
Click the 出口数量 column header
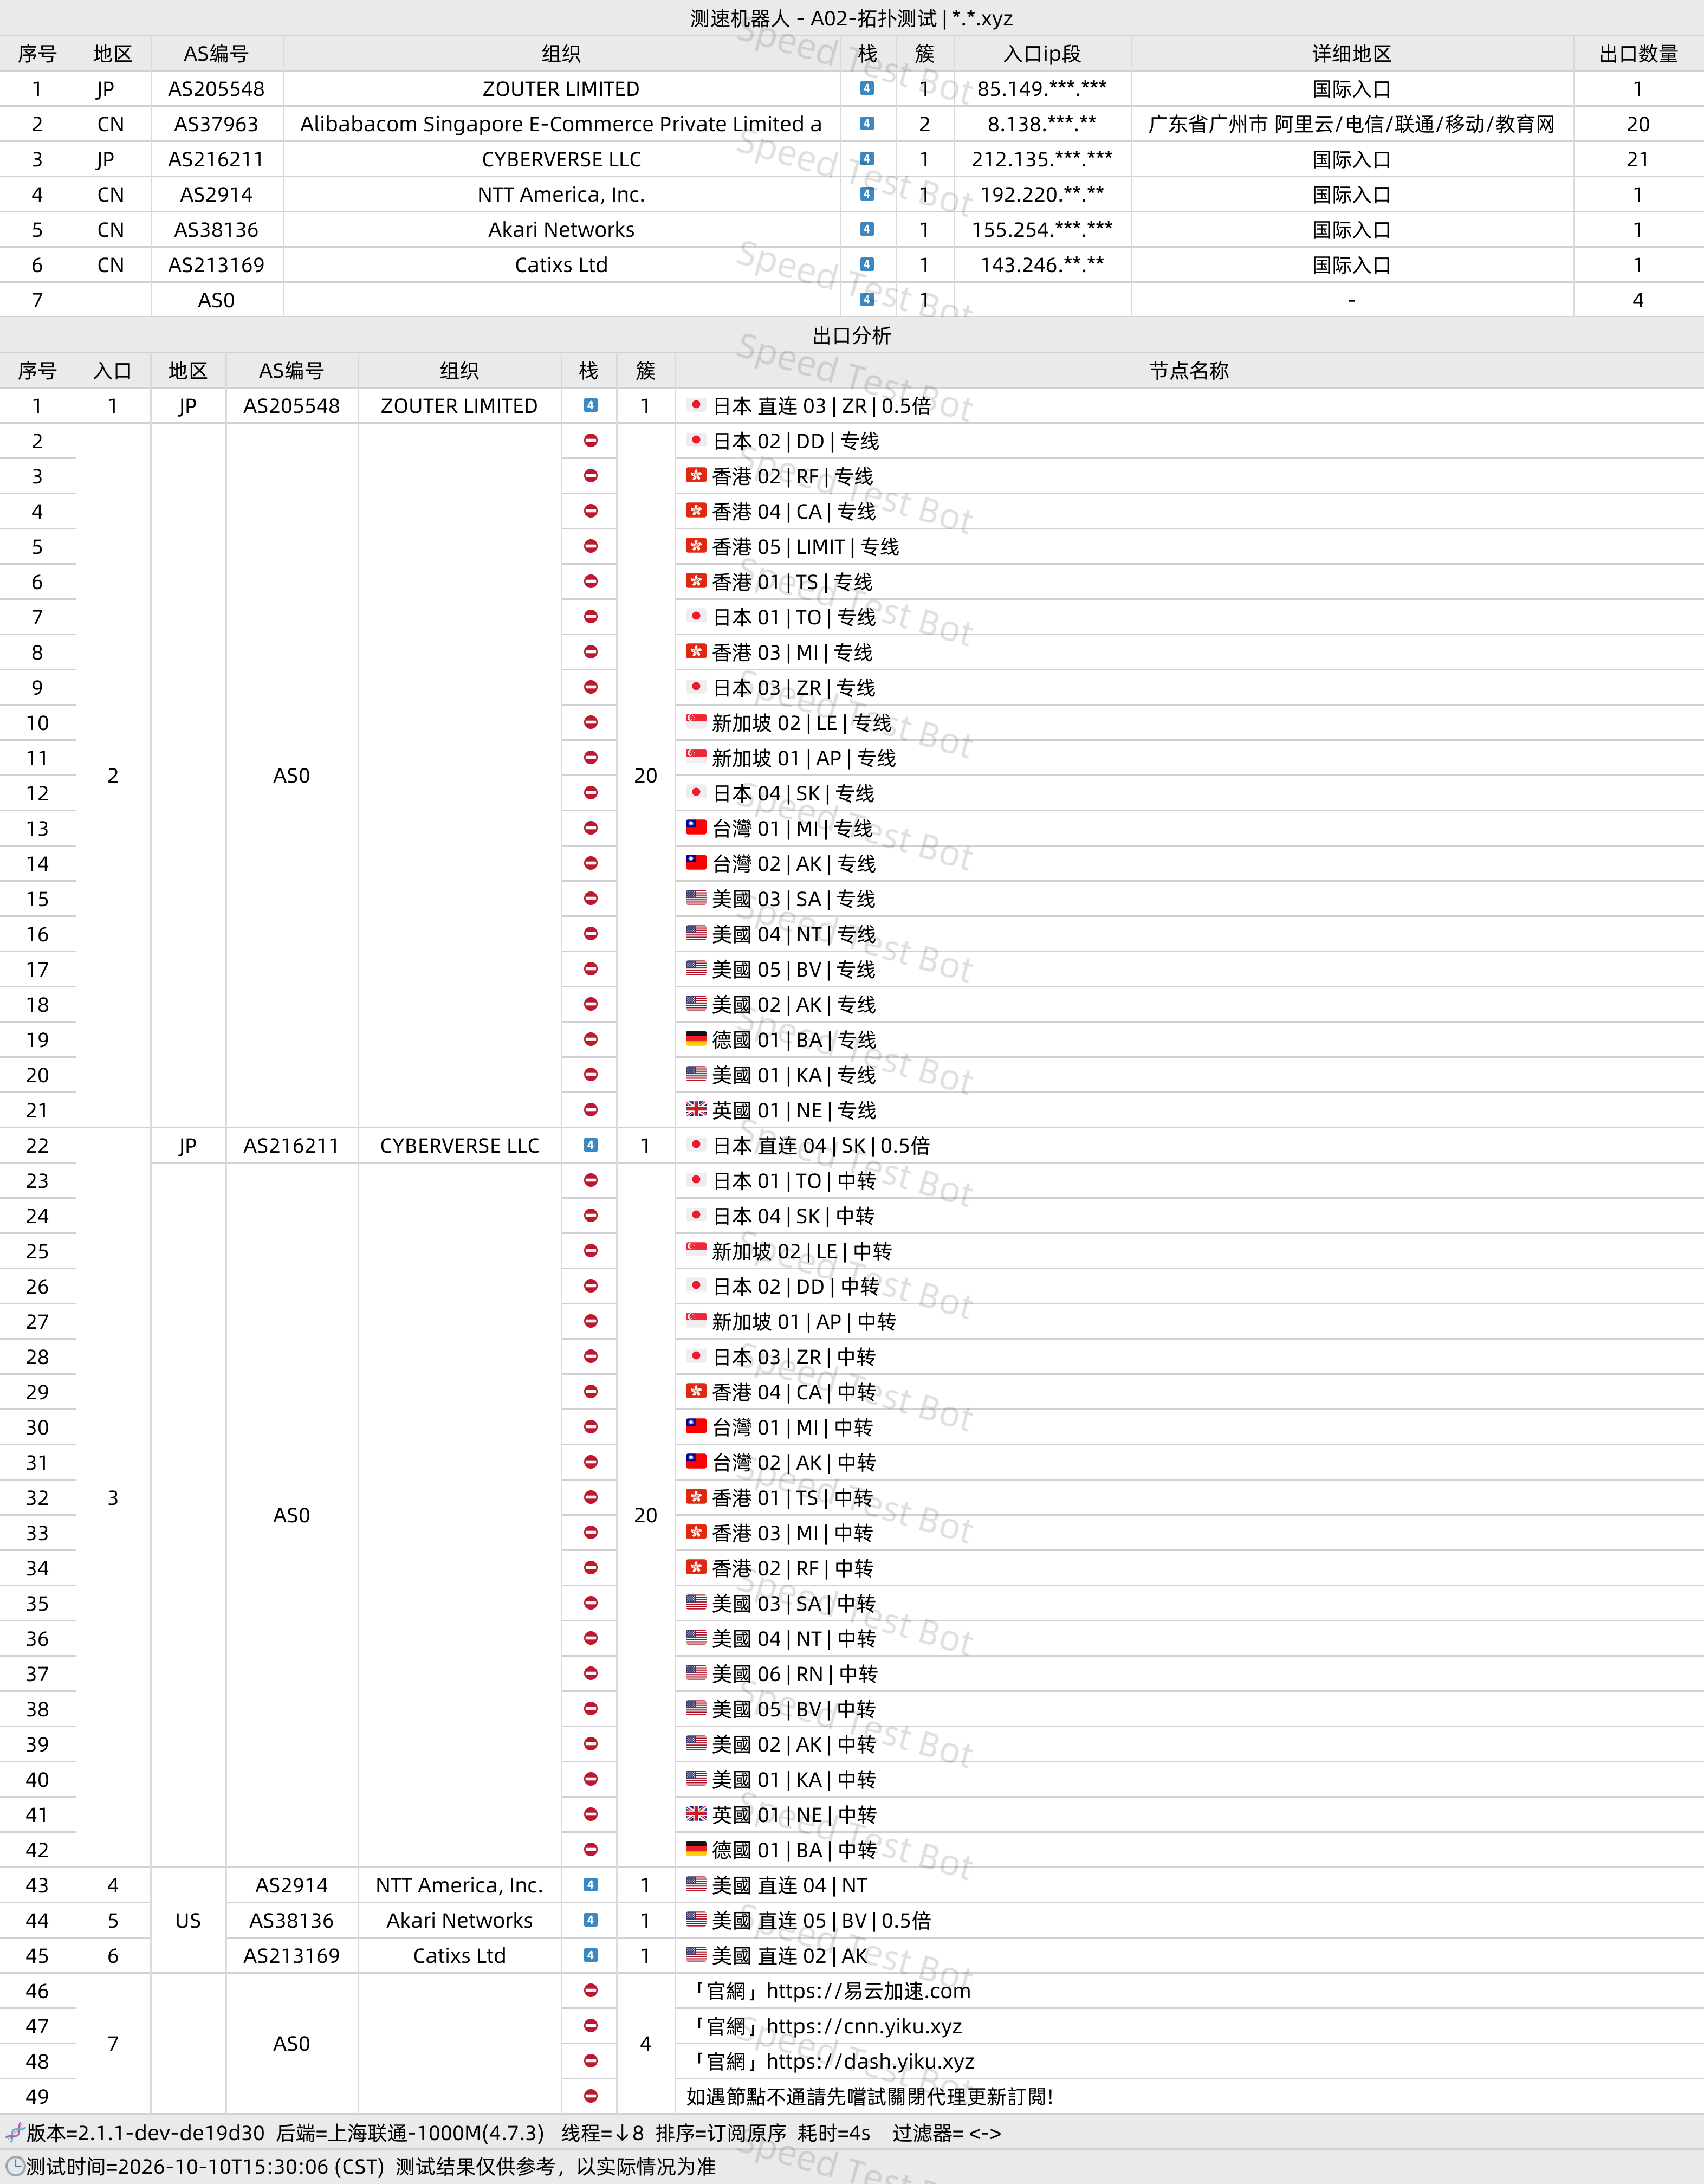[1638, 54]
